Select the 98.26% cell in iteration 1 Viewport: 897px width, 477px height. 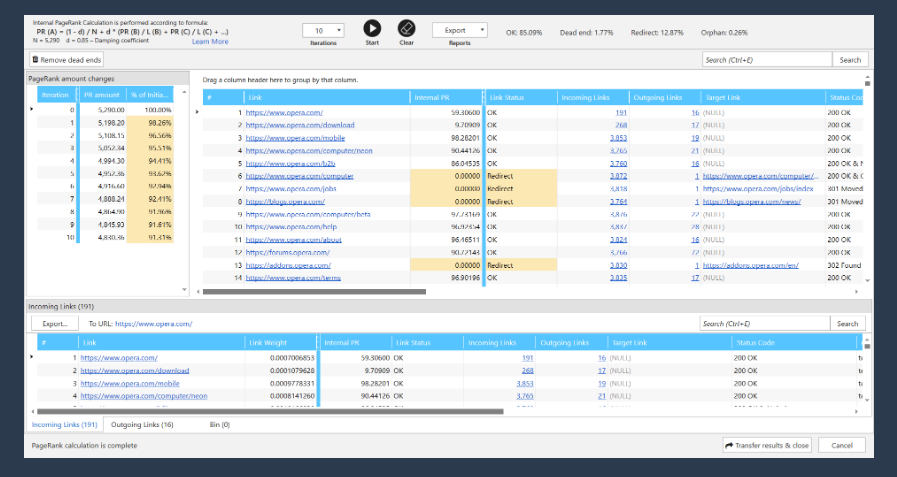click(x=149, y=122)
